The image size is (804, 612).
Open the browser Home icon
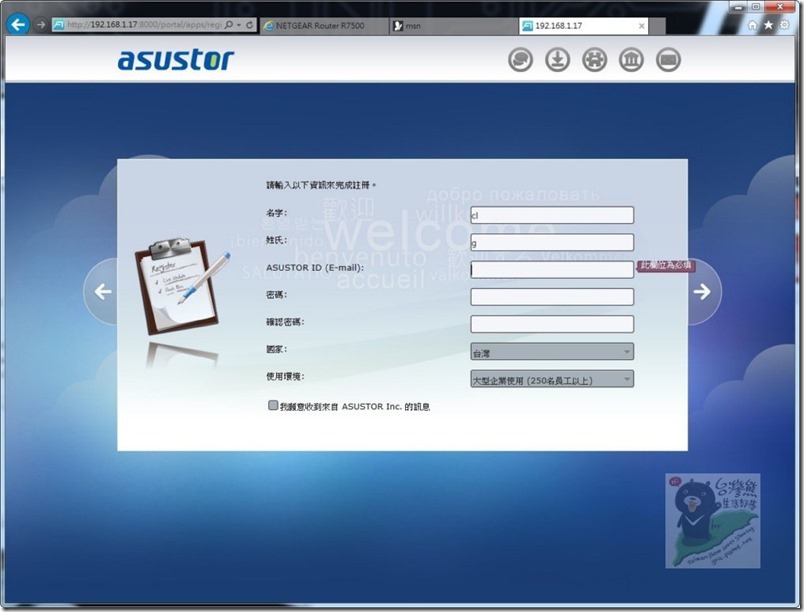pos(752,25)
